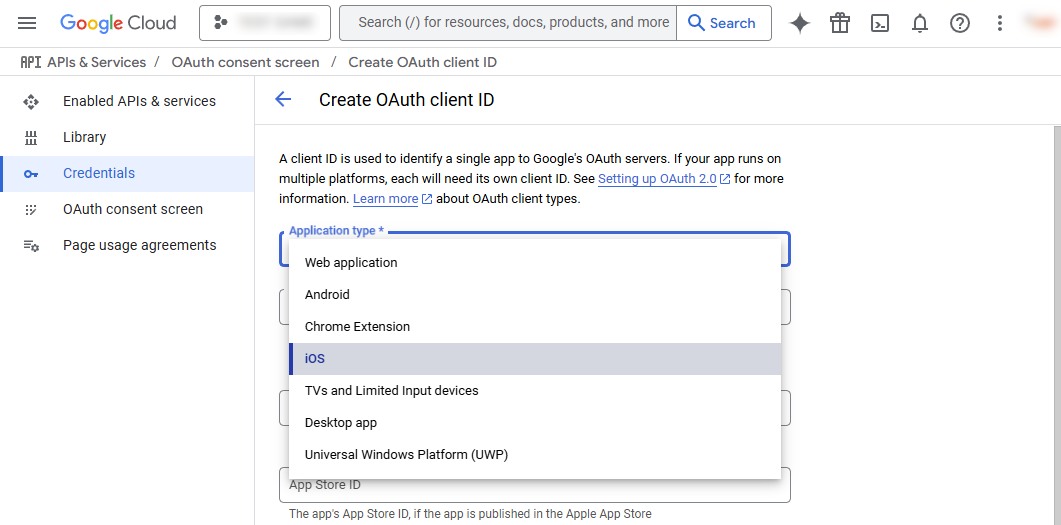
Task: Choose TVs and Limited Input devices
Action: click(535, 391)
